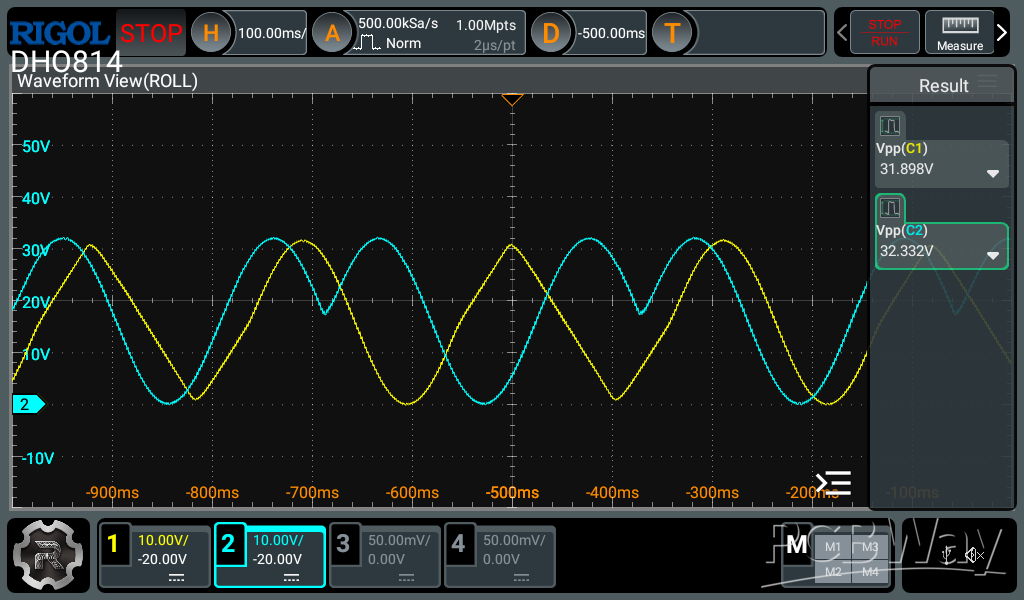This screenshot has height=600, width=1024.
Task: Expand the Vpp(C2) result dropdown arrow
Action: [x=992, y=255]
